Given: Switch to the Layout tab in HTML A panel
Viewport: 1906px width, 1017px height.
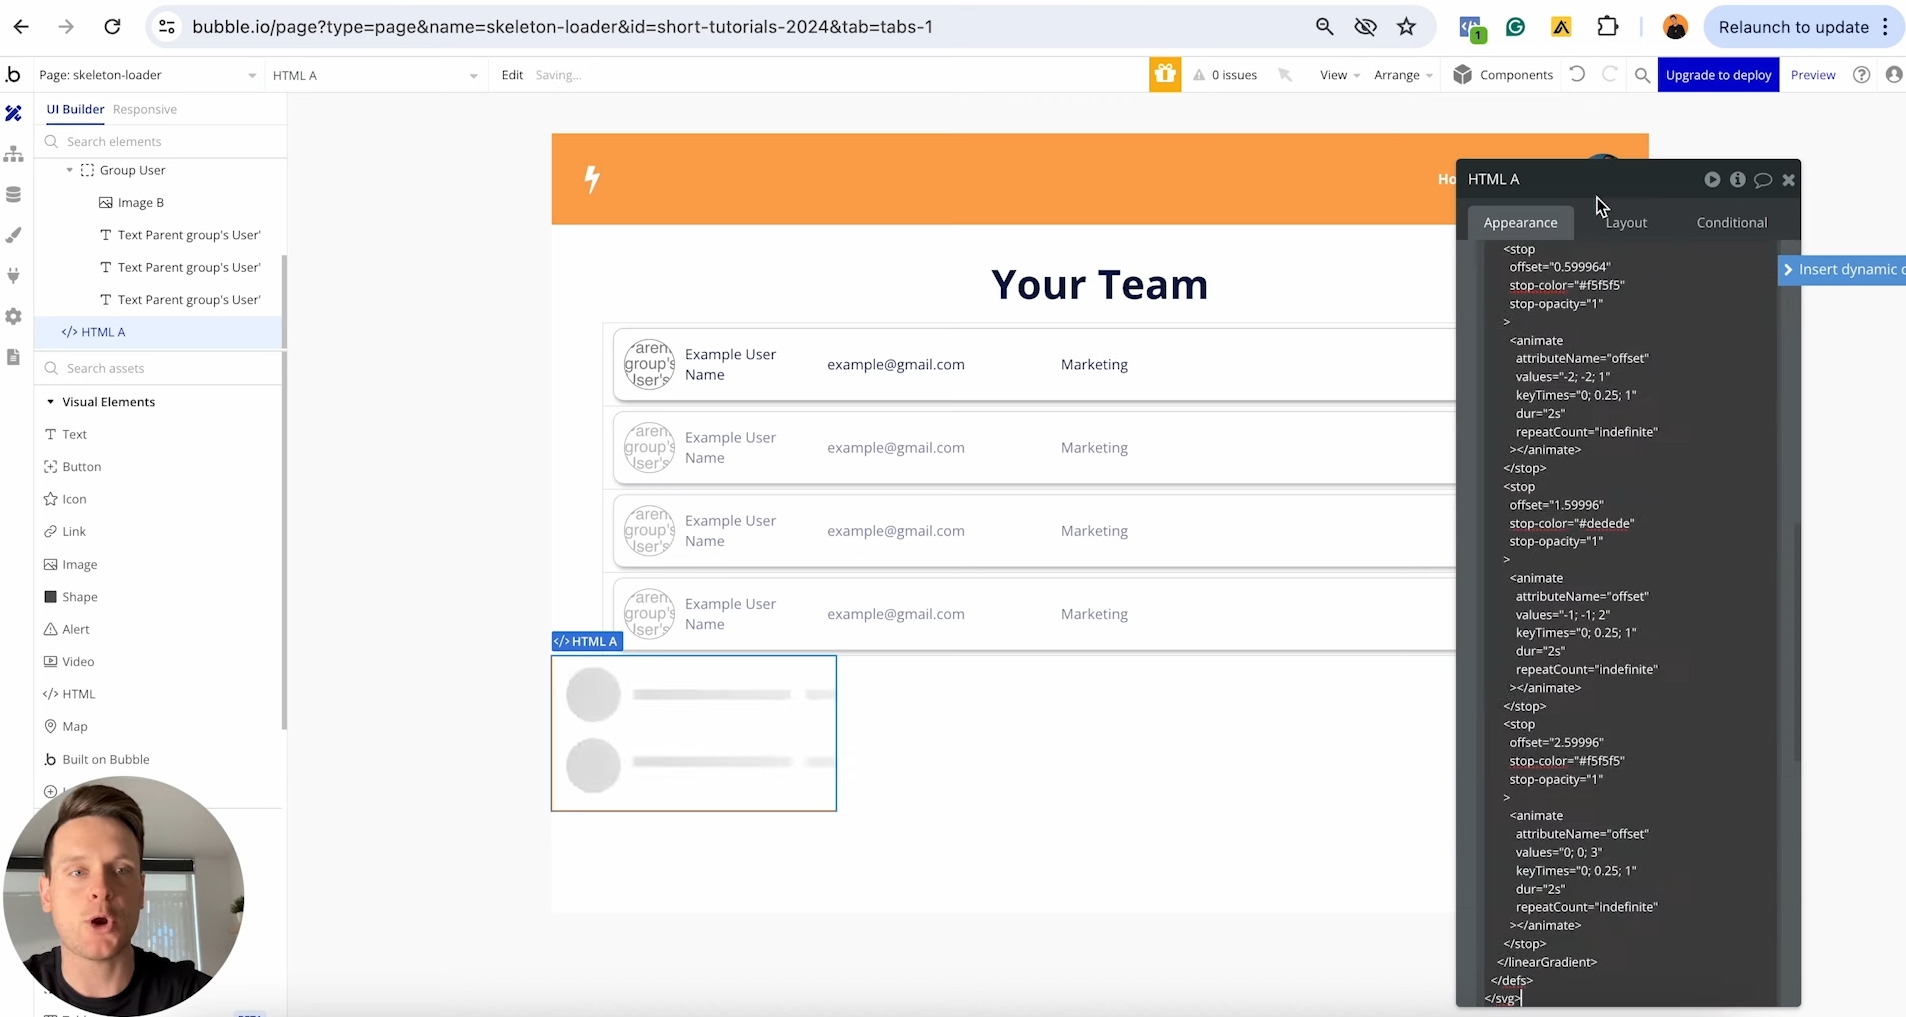Looking at the screenshot, I should (x=1627, y=222).
